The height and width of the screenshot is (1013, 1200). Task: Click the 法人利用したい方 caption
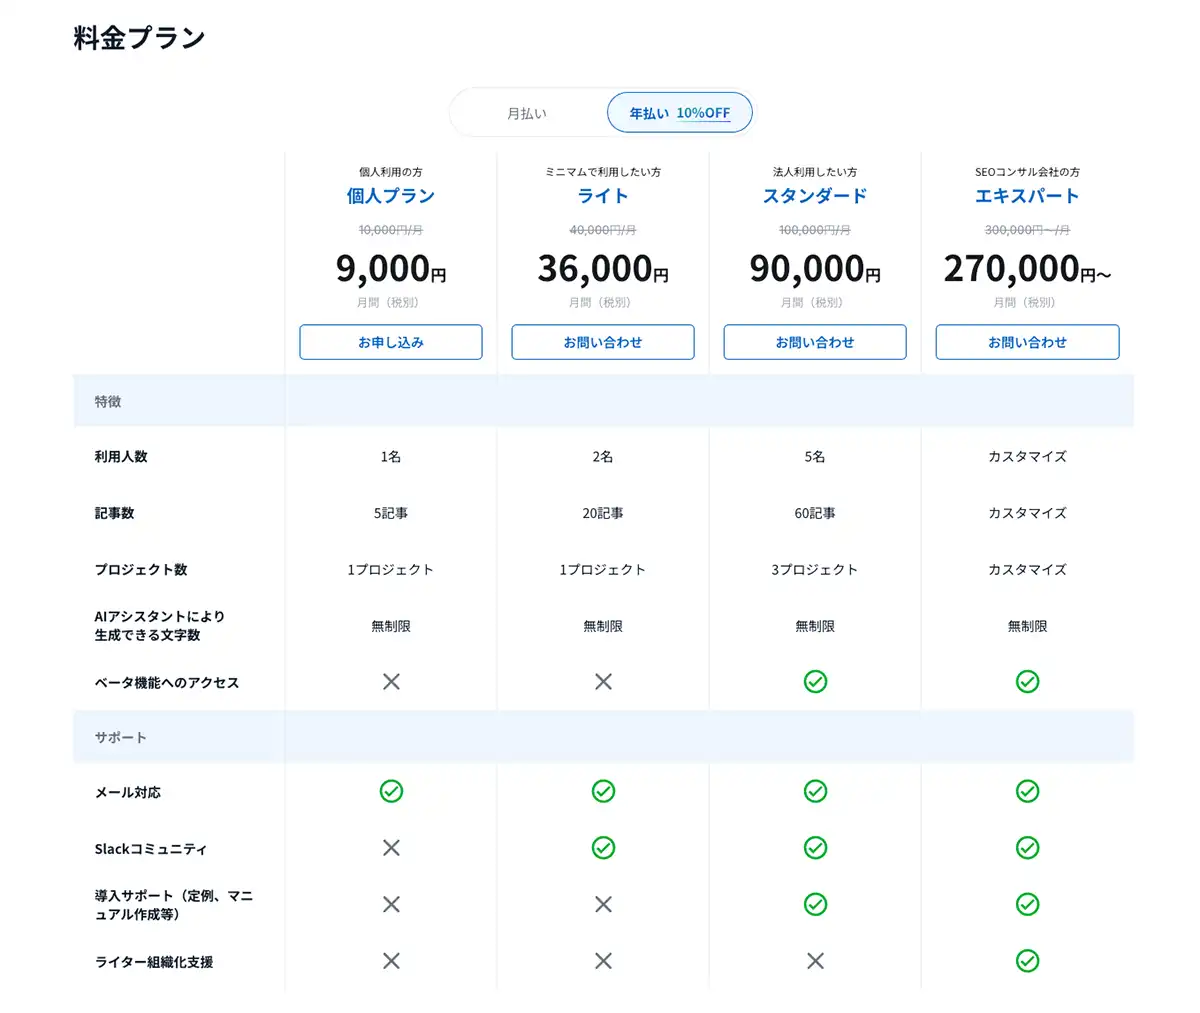(x=815, y=172)
